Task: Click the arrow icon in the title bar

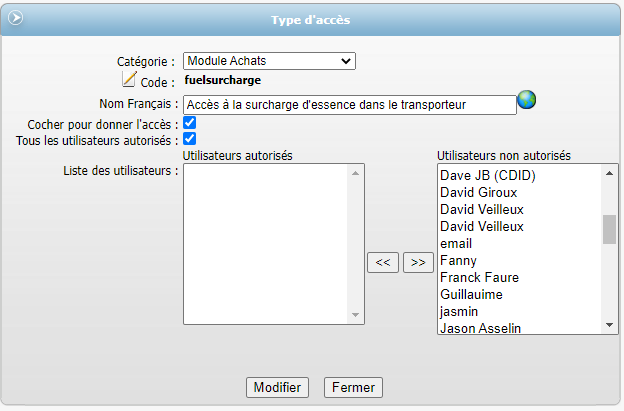Action: pyautogui.click(x=16, y=18)
